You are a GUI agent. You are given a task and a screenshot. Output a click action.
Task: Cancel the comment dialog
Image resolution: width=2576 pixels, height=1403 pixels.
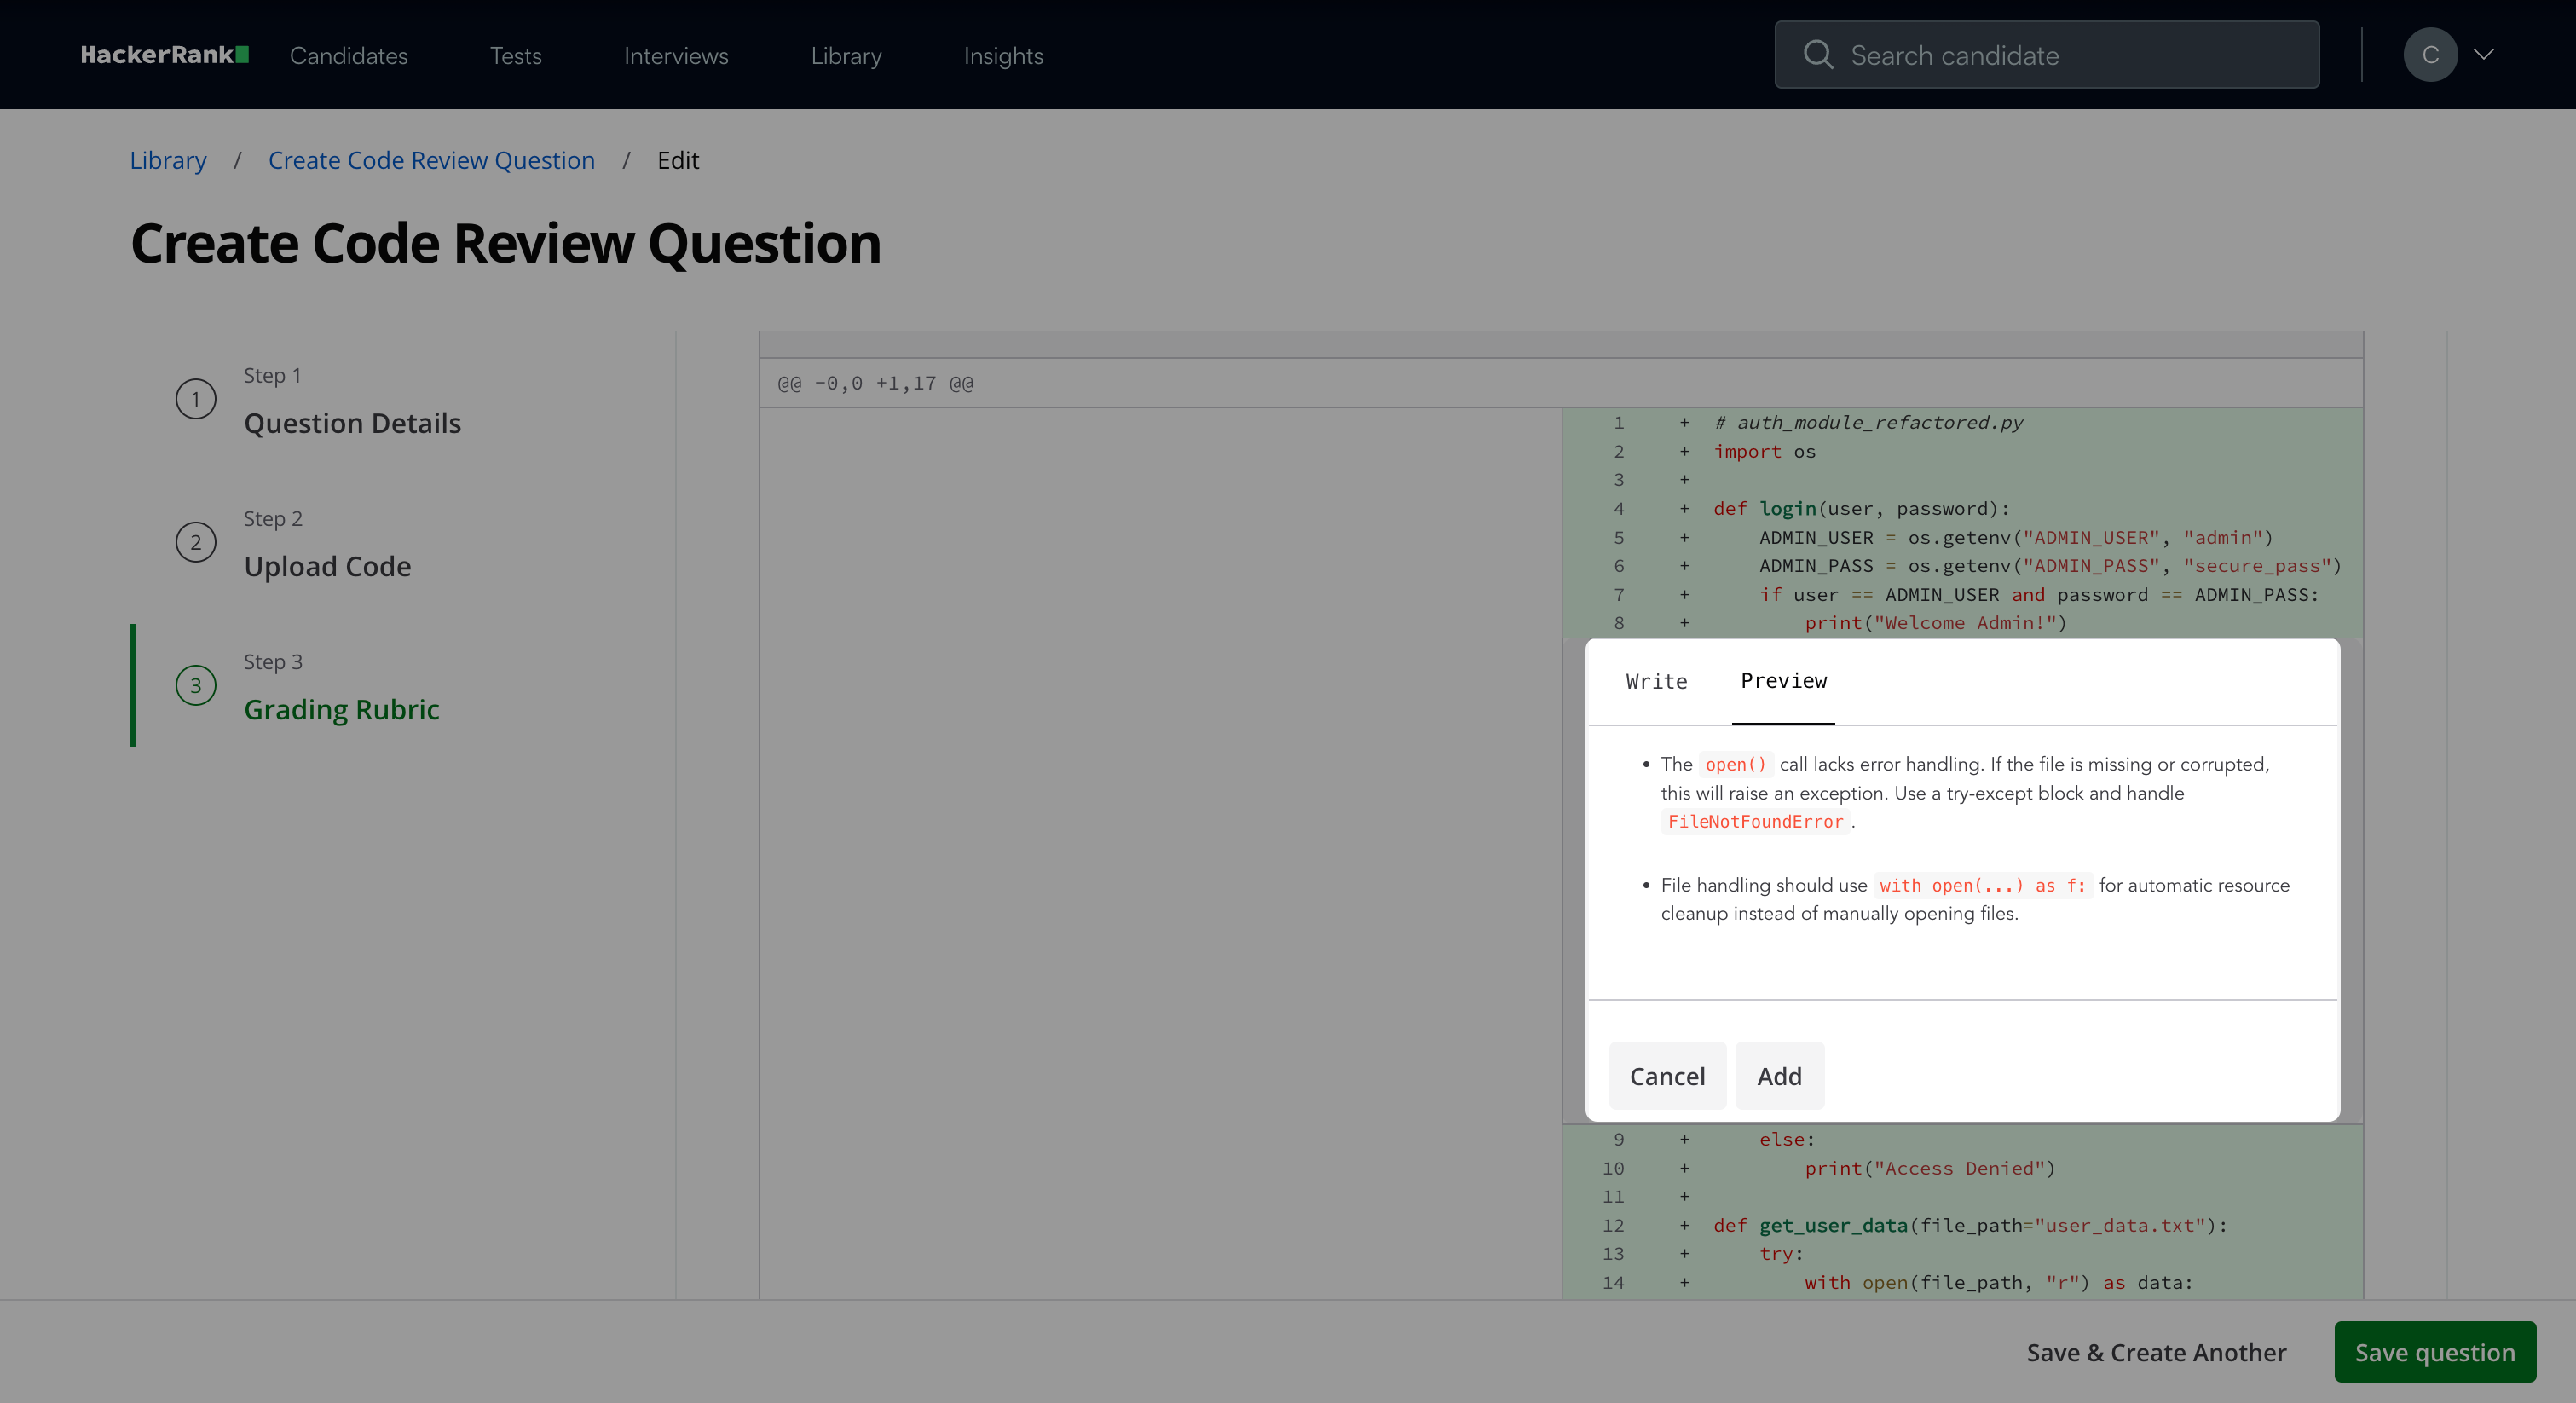(1667, 1076)
